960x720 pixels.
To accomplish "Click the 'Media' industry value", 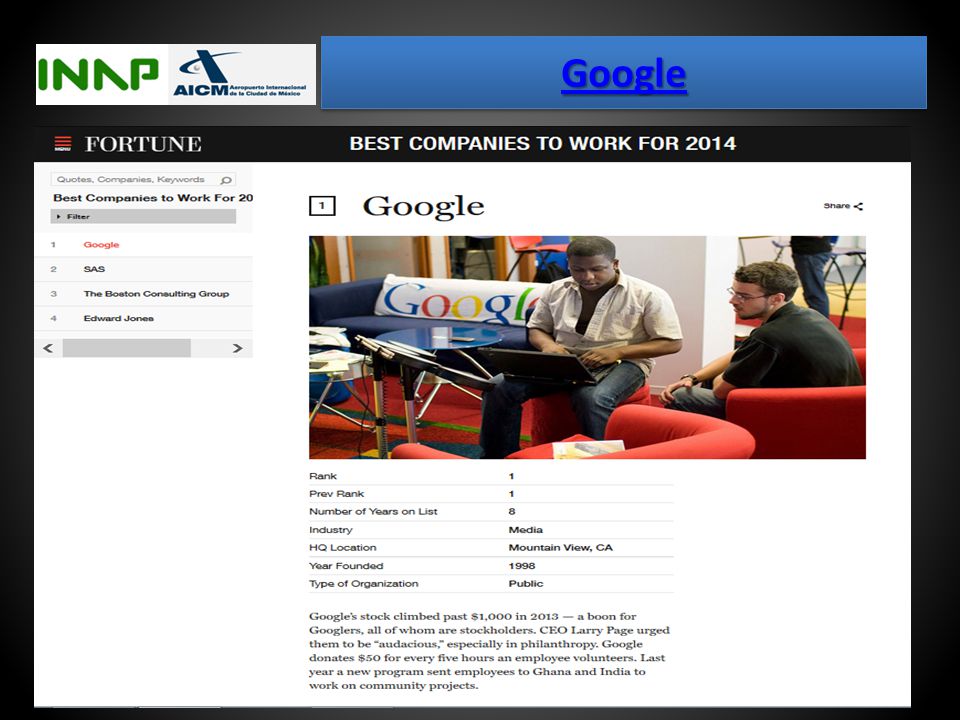I will [525, 530].
